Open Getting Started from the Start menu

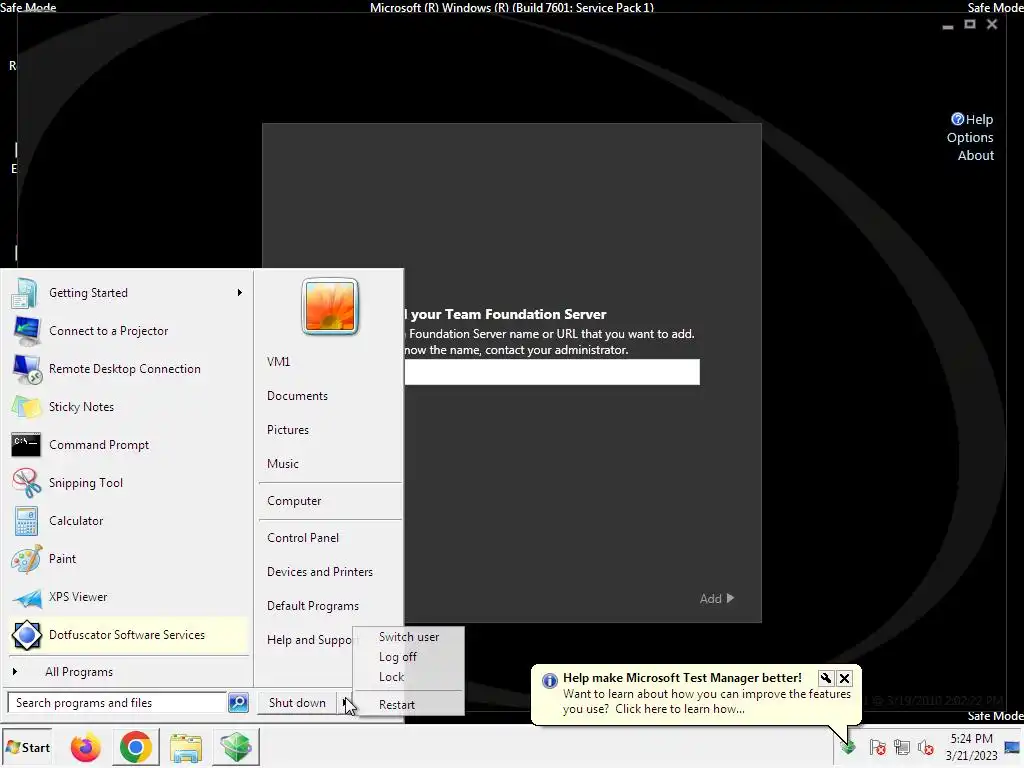tap(128, 293)
